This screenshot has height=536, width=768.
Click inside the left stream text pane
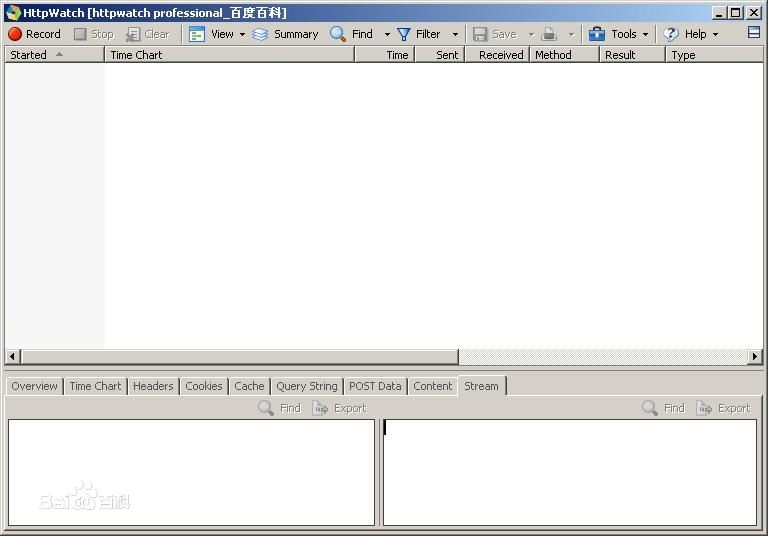[192, 472]
